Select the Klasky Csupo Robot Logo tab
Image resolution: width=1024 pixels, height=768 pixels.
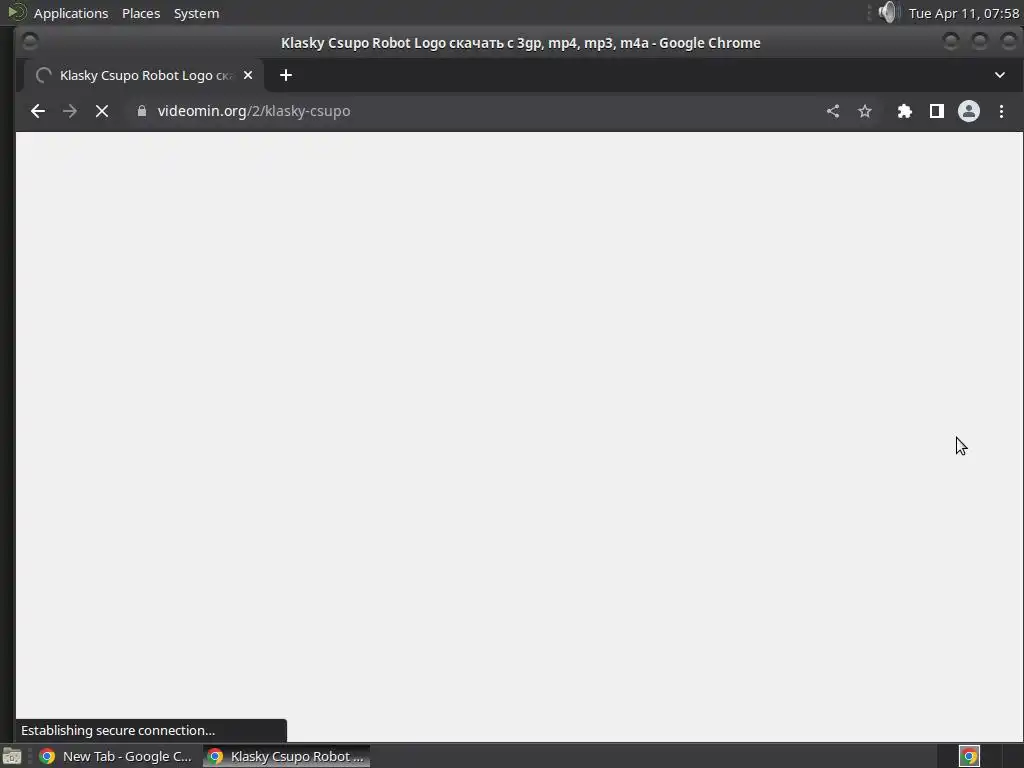click(x=144, y=75)
